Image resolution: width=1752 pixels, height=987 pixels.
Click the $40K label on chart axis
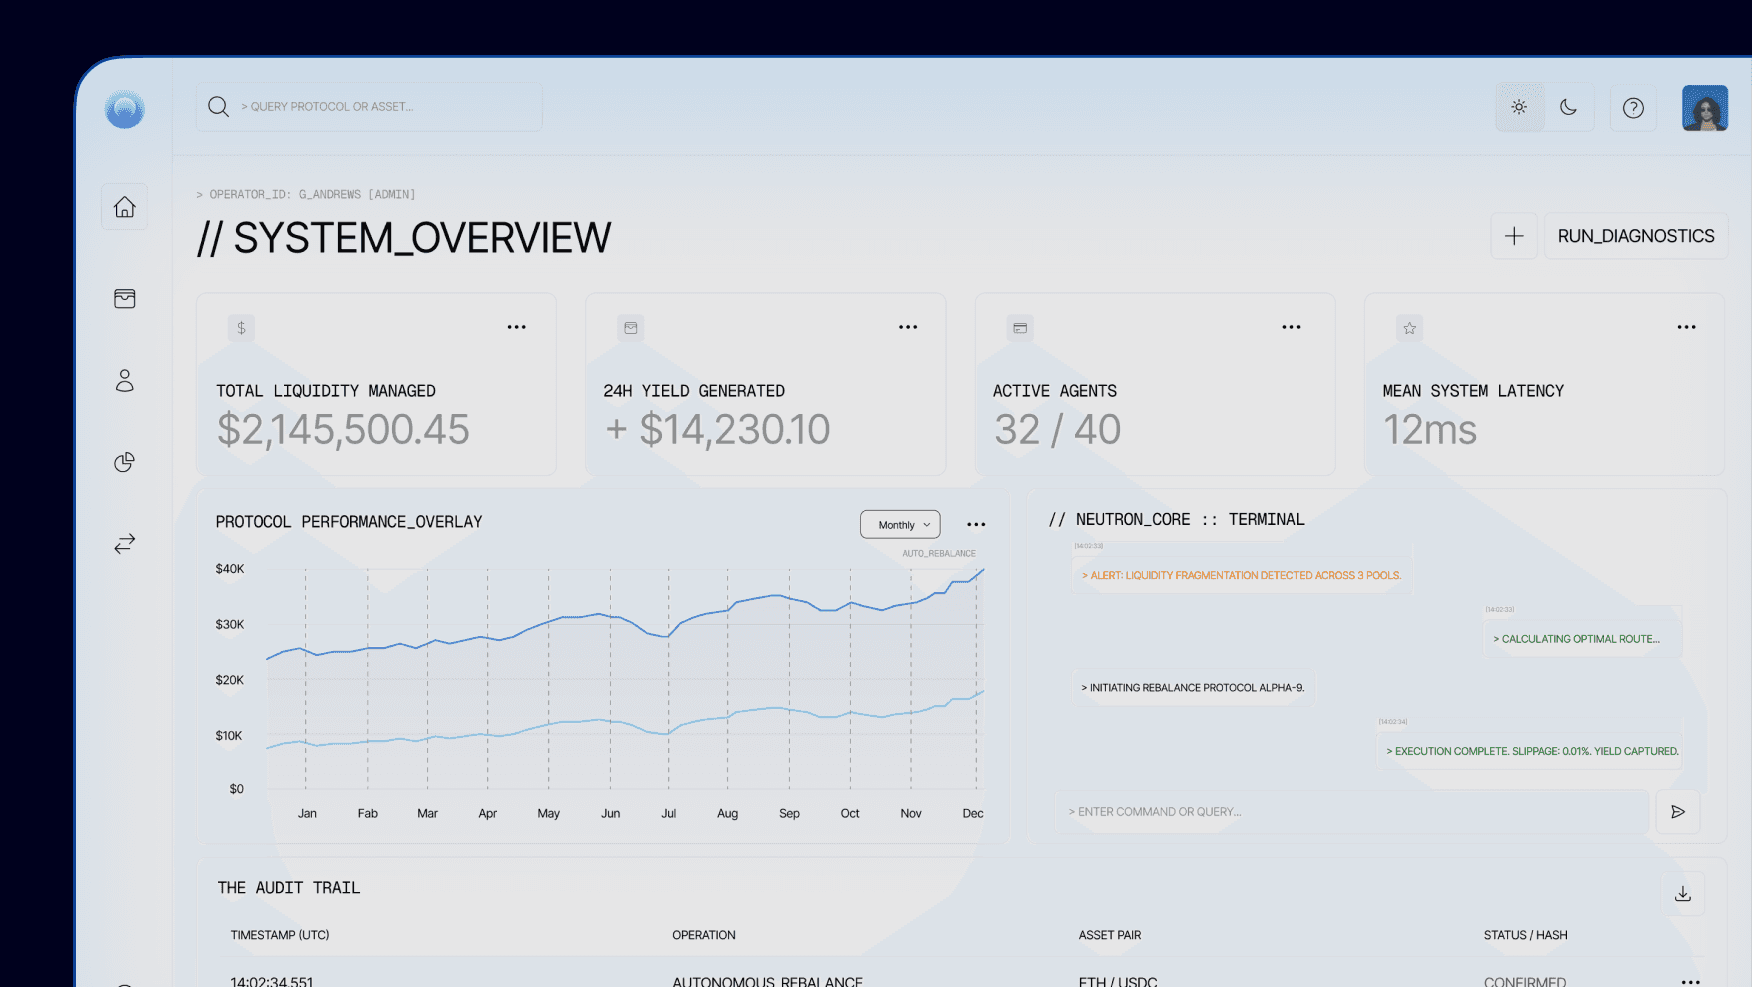230,569
